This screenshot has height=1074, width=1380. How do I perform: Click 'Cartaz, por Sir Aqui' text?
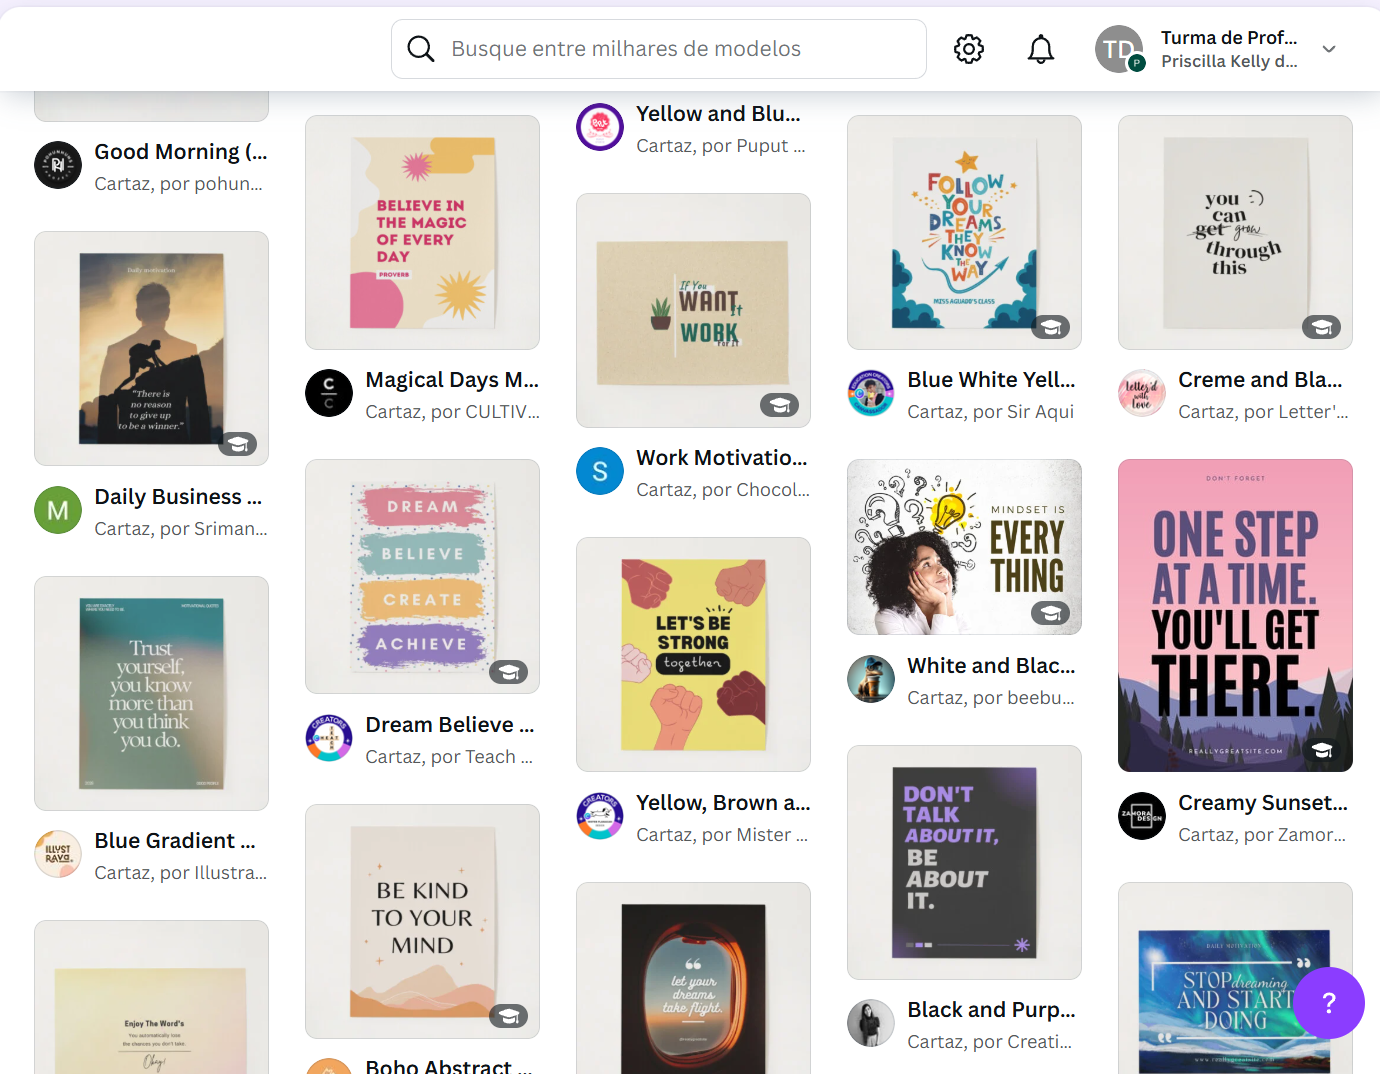[x=990, y=412]
